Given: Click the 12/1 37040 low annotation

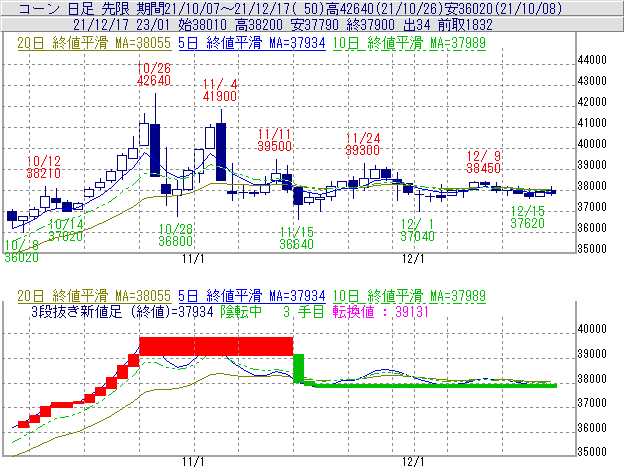Looking at the screenshot, I should point(417,230).
